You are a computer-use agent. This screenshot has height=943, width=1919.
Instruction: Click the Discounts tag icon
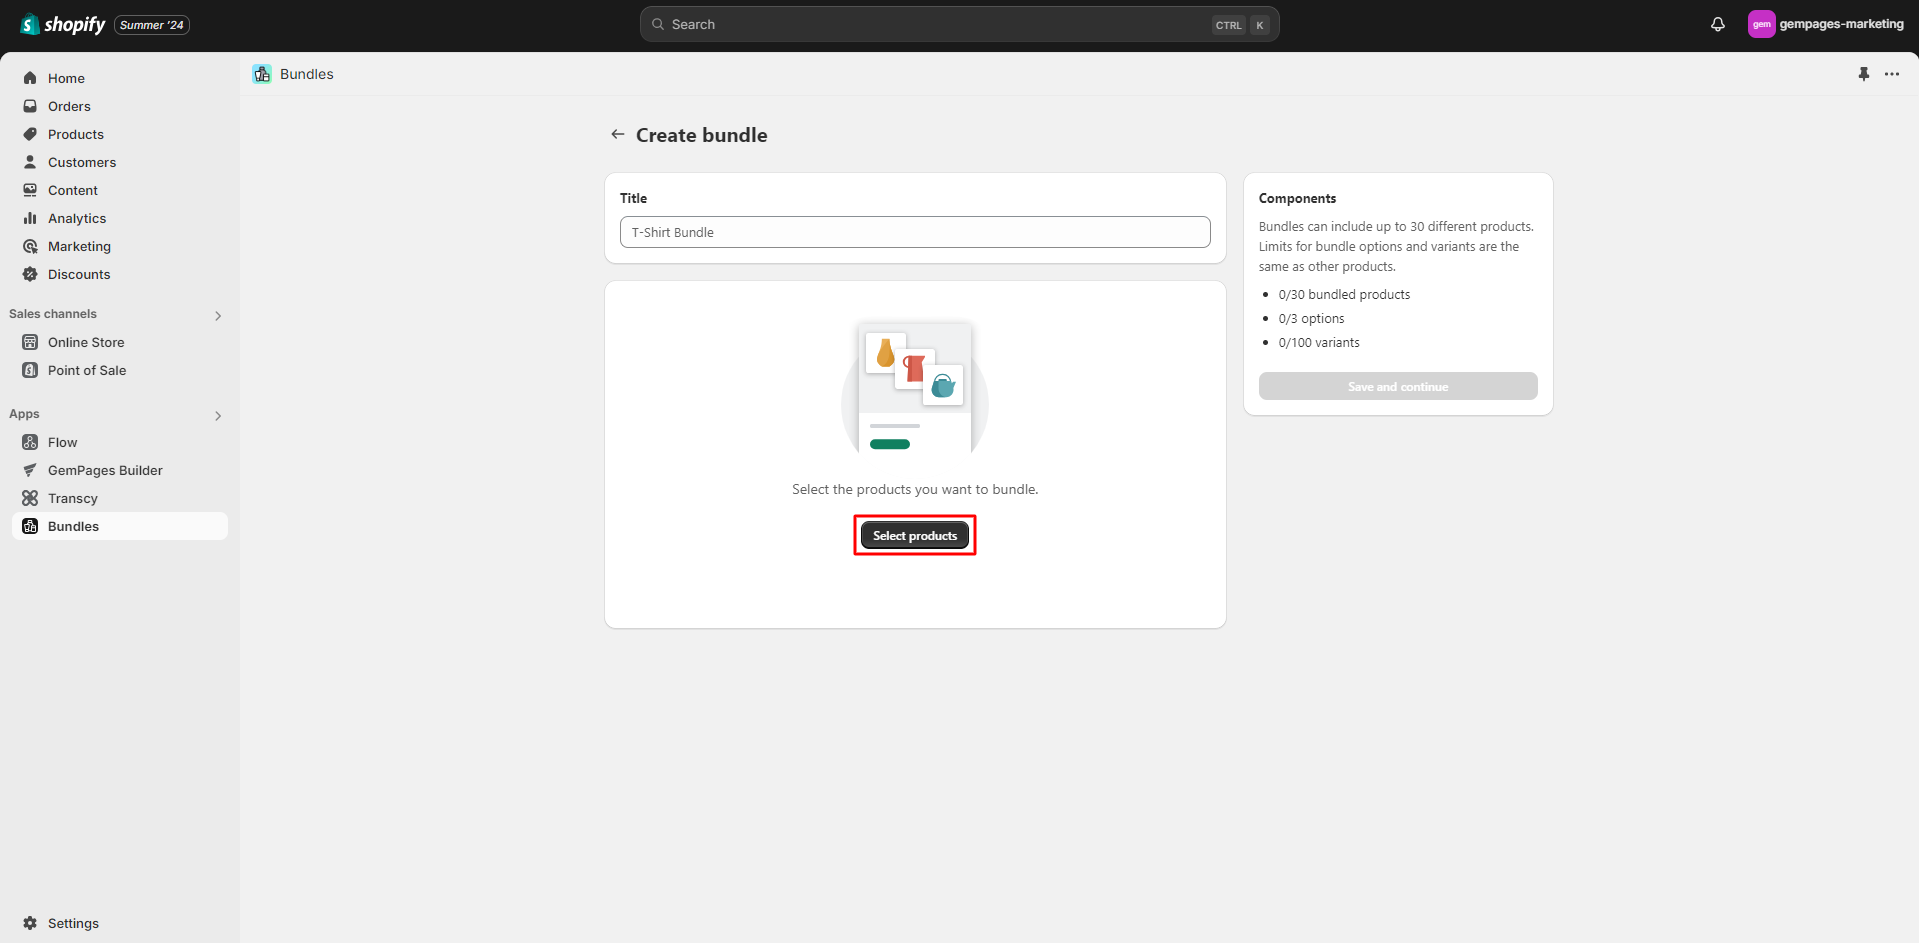(29, 274)
